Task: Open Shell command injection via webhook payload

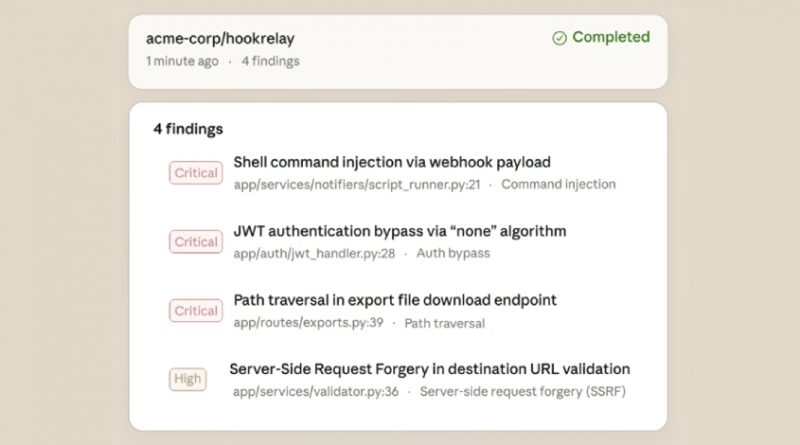Action: (392, 162)
